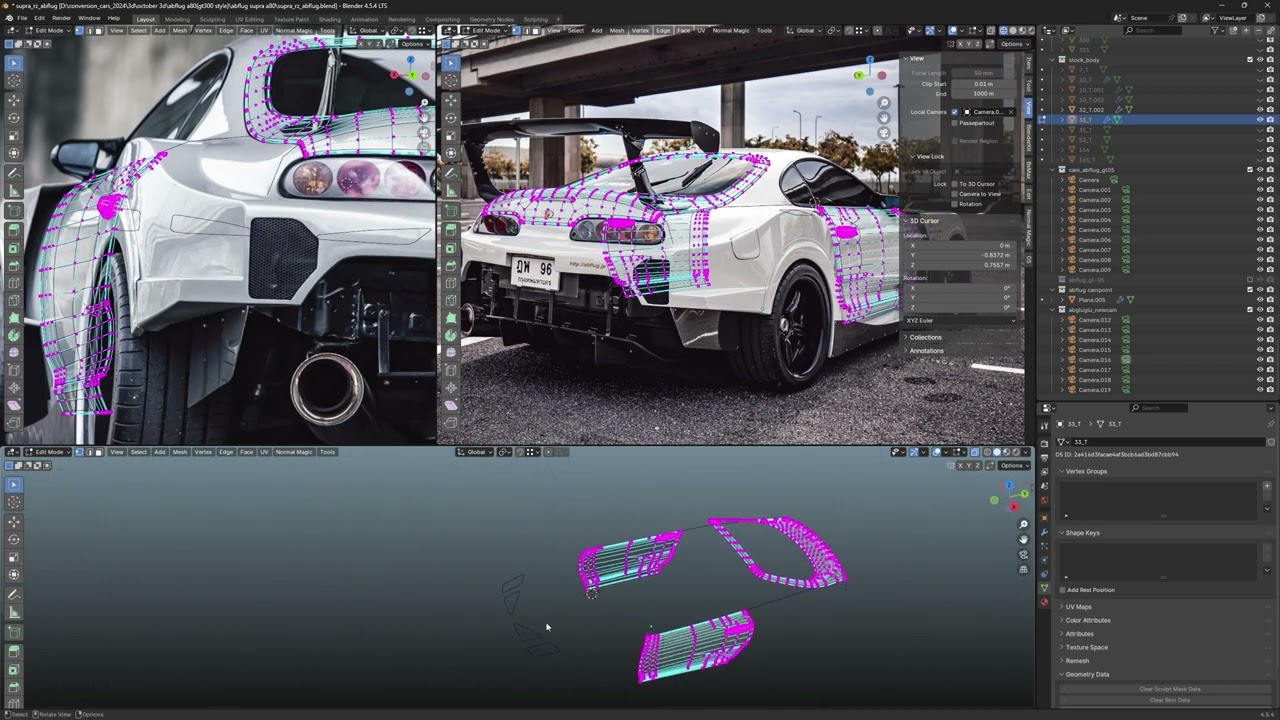The width and height of the screenshot is (1280, 720).
Task: Click the zoom gizmo in camera viewport
Action: (x=884, y=102)
